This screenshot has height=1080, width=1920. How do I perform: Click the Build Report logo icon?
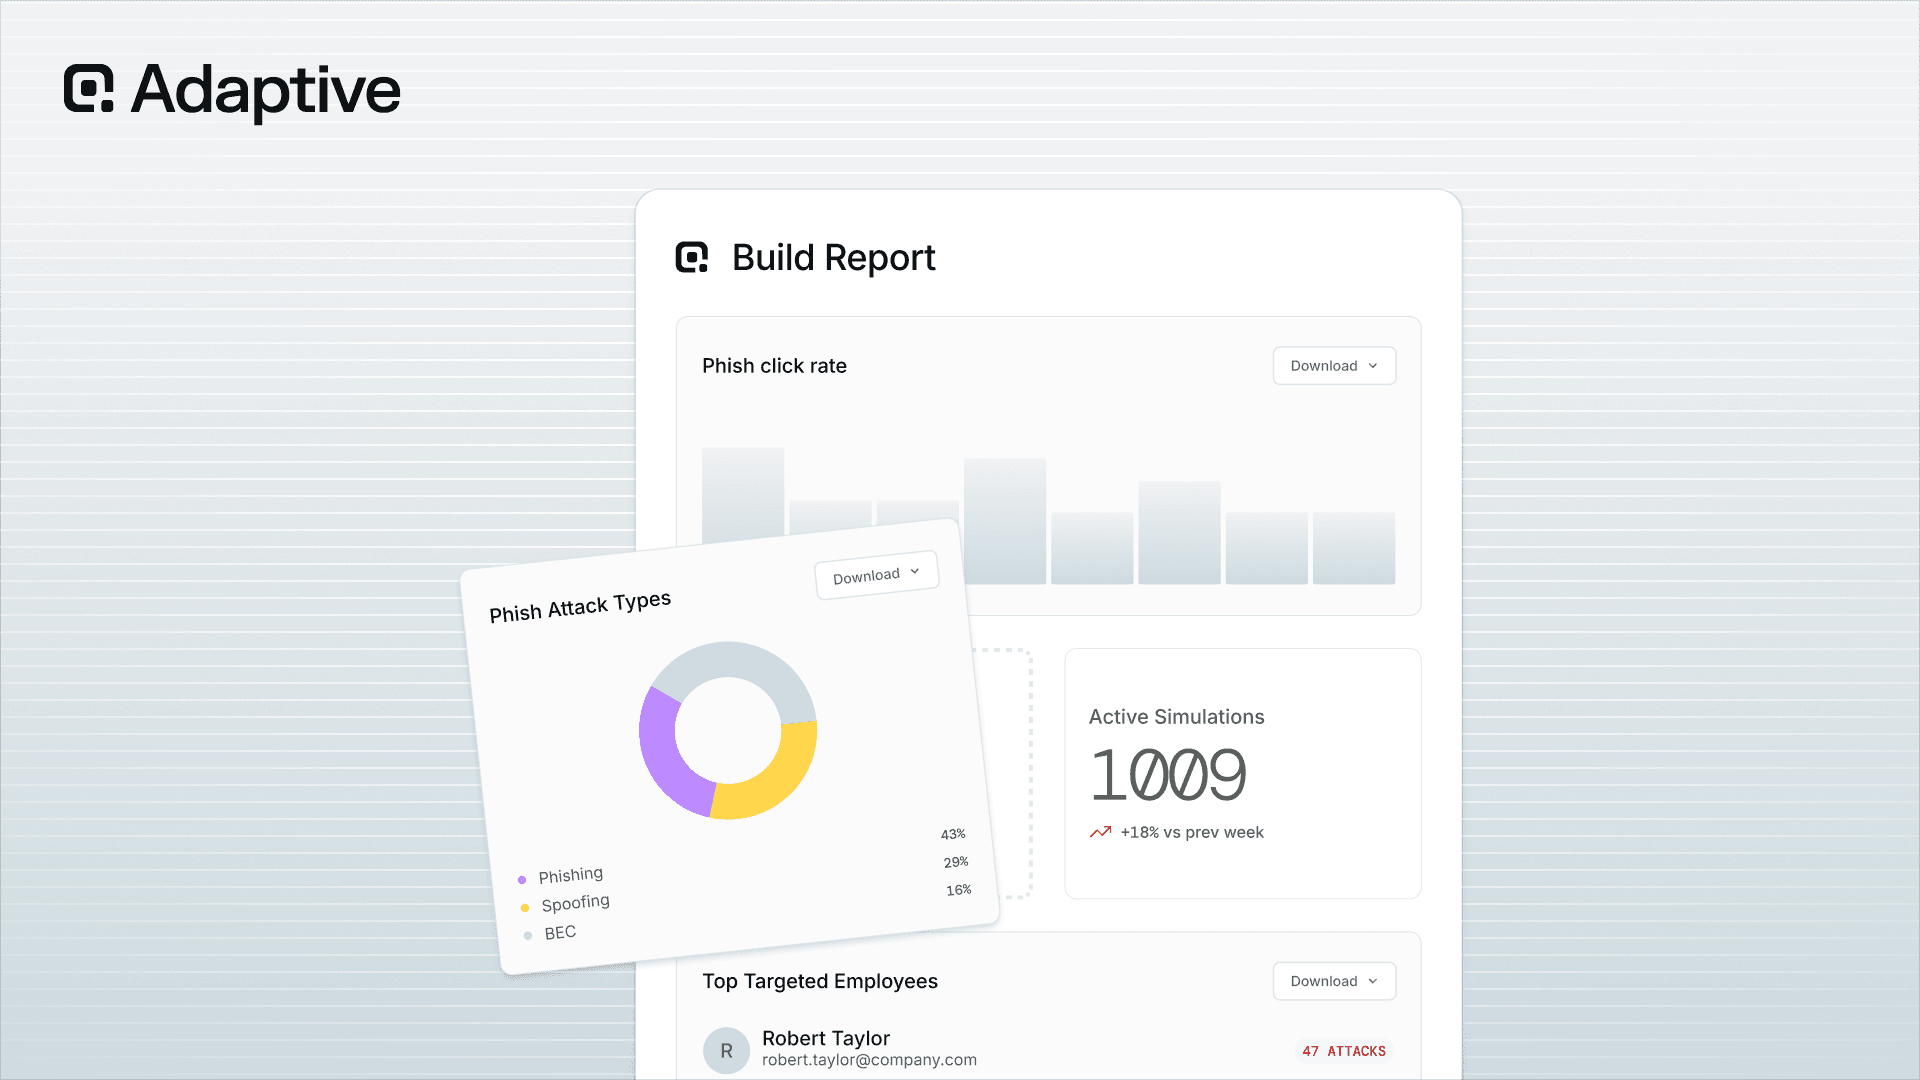(692, 257)
